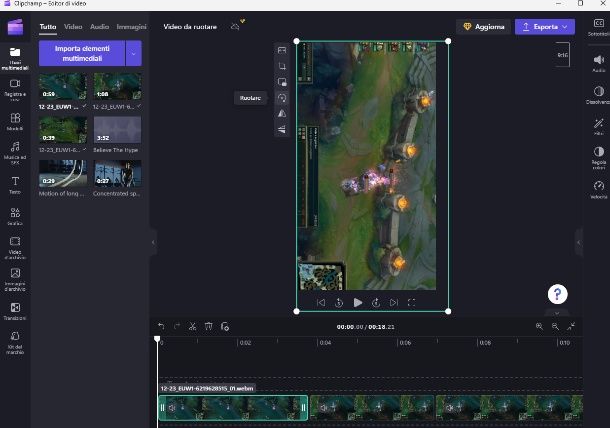This screenshot has width=610, height=428.
Task: Click the Ruotare rotate icon
Action: [282, 98]
